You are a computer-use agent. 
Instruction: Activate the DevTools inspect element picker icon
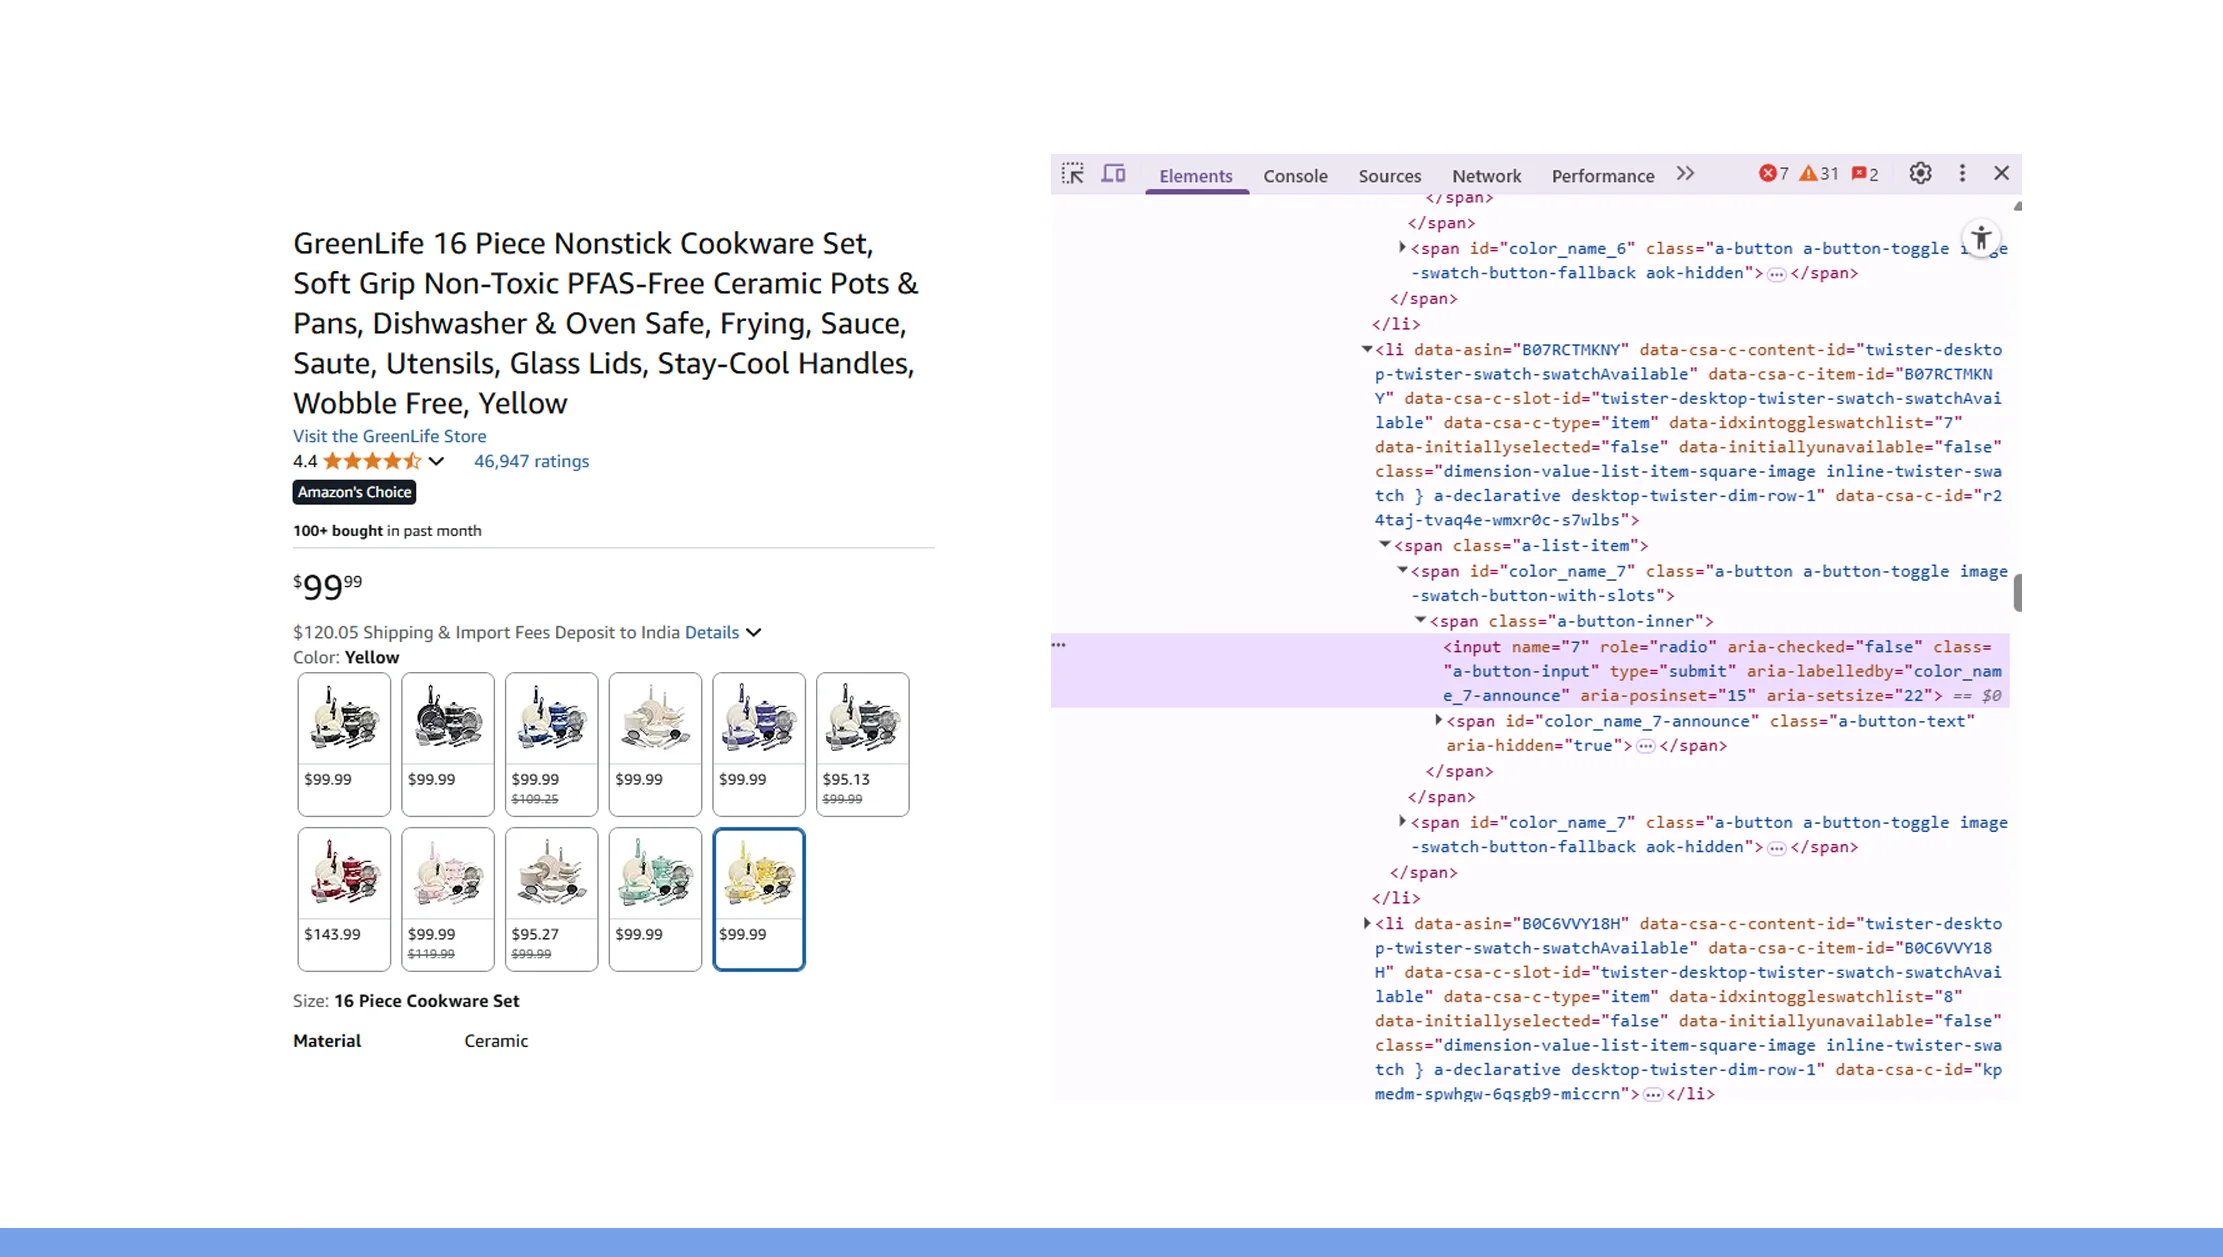tap(1073, 174)
